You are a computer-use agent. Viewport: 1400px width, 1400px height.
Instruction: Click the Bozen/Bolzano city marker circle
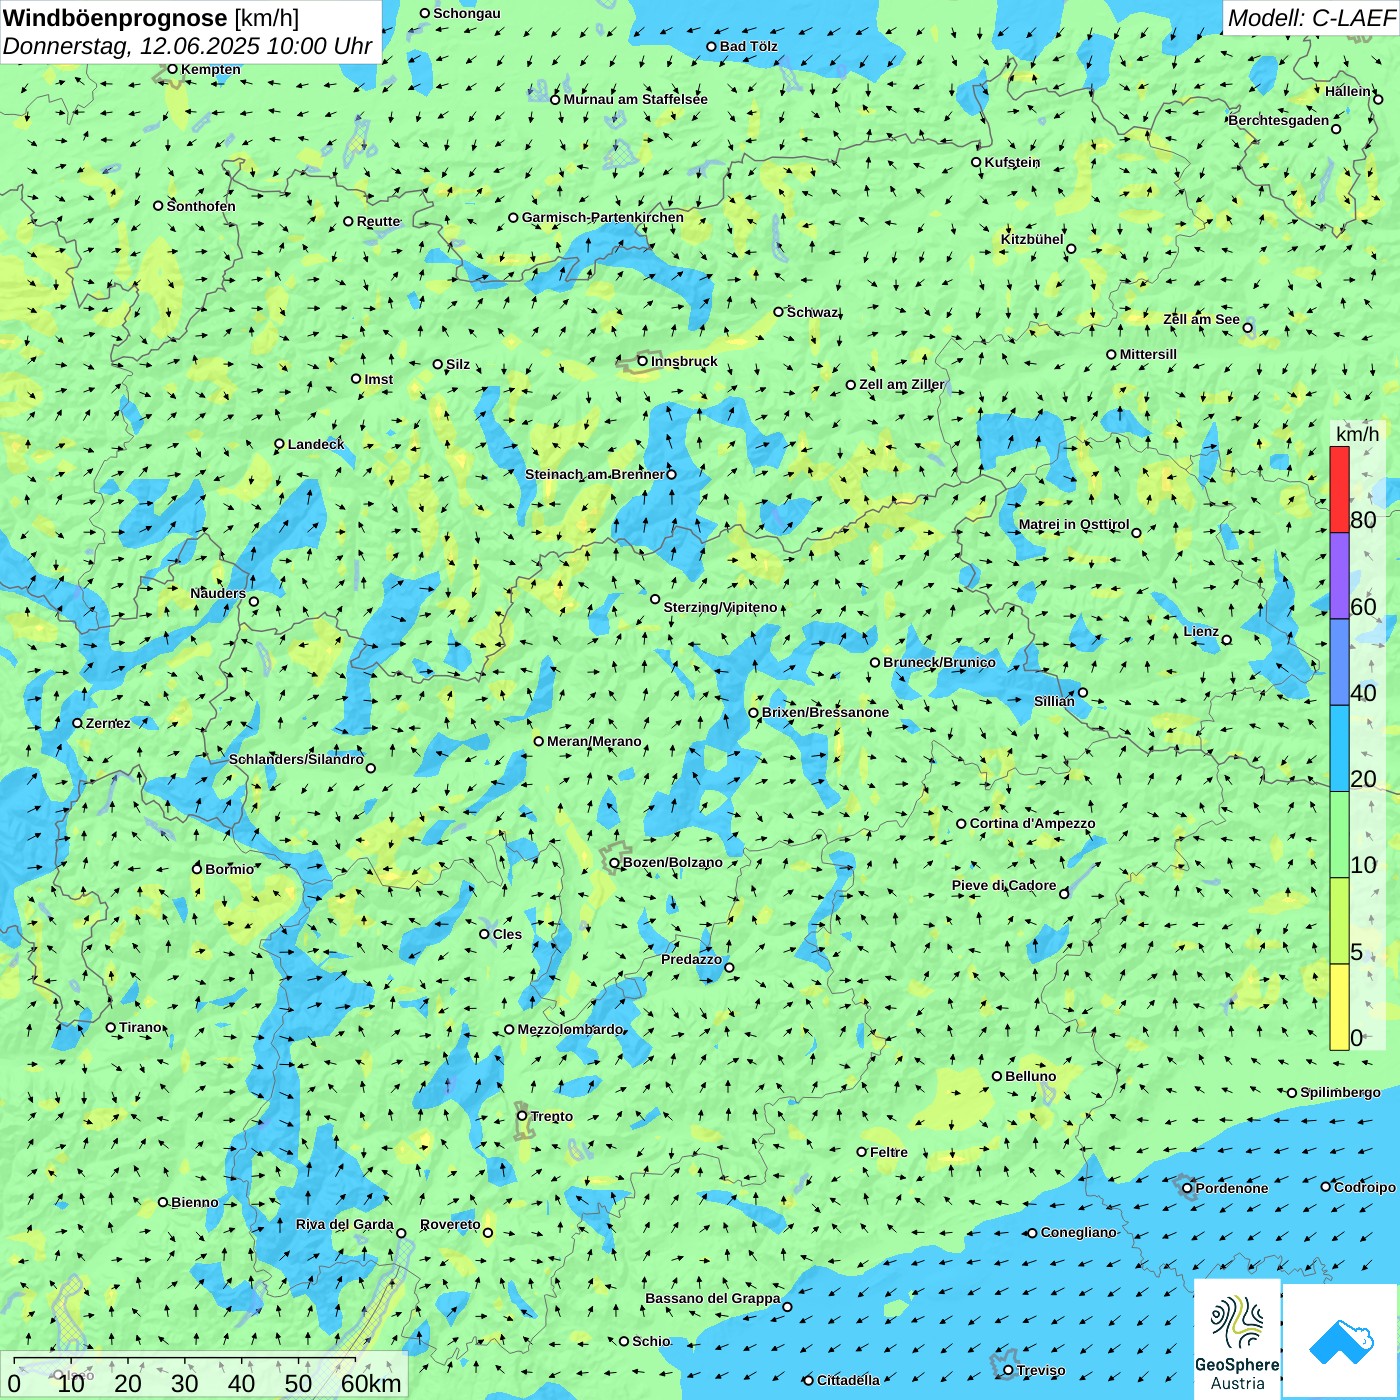click(x=615, y=862)
